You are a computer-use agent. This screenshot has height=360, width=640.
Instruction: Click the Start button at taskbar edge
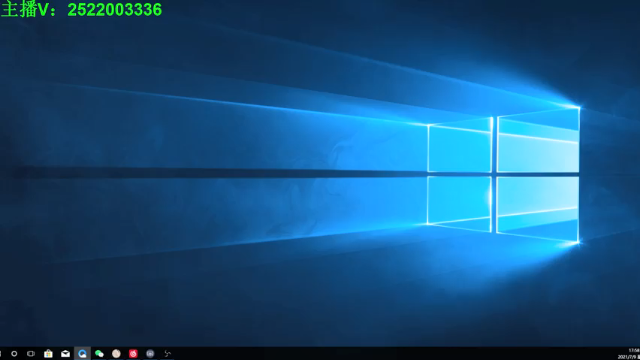[x=1, y=353]
